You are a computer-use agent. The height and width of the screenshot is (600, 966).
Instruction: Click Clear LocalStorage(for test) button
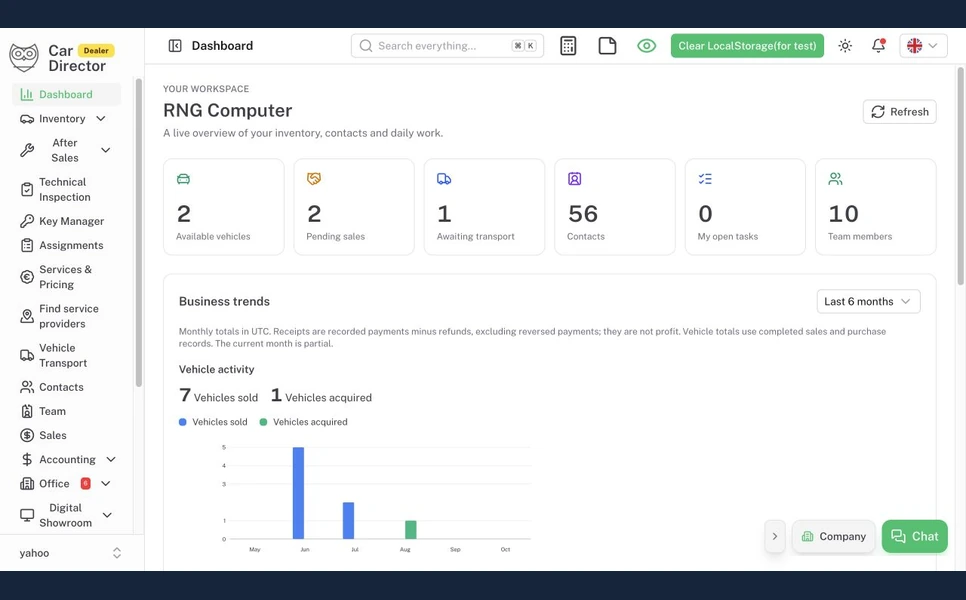(747, 46)
